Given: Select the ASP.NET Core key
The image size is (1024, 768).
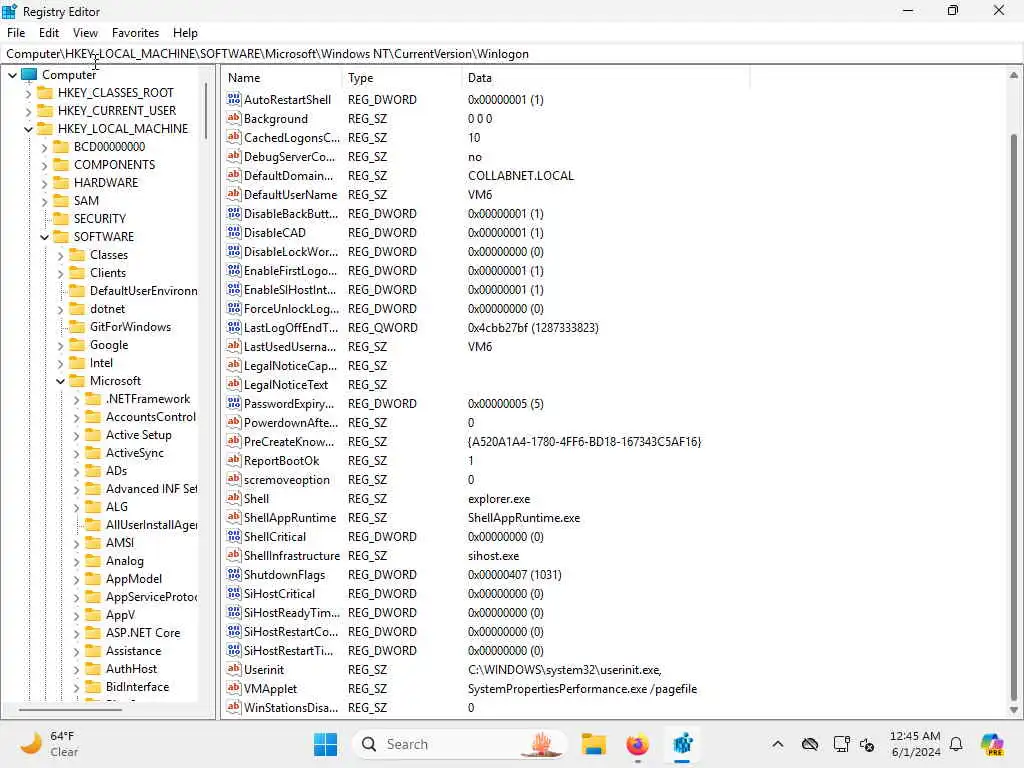Looking at the screenshot, I should click(x=143, y=633).
